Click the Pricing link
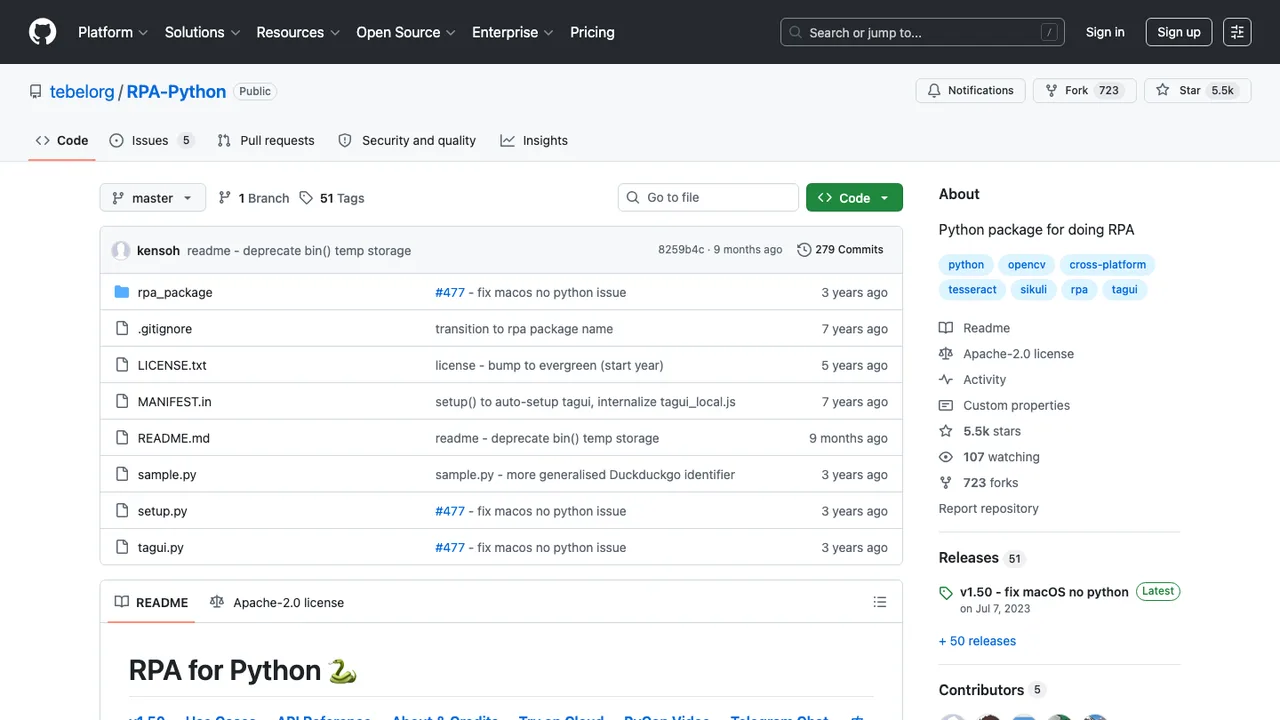 point(592,32)
